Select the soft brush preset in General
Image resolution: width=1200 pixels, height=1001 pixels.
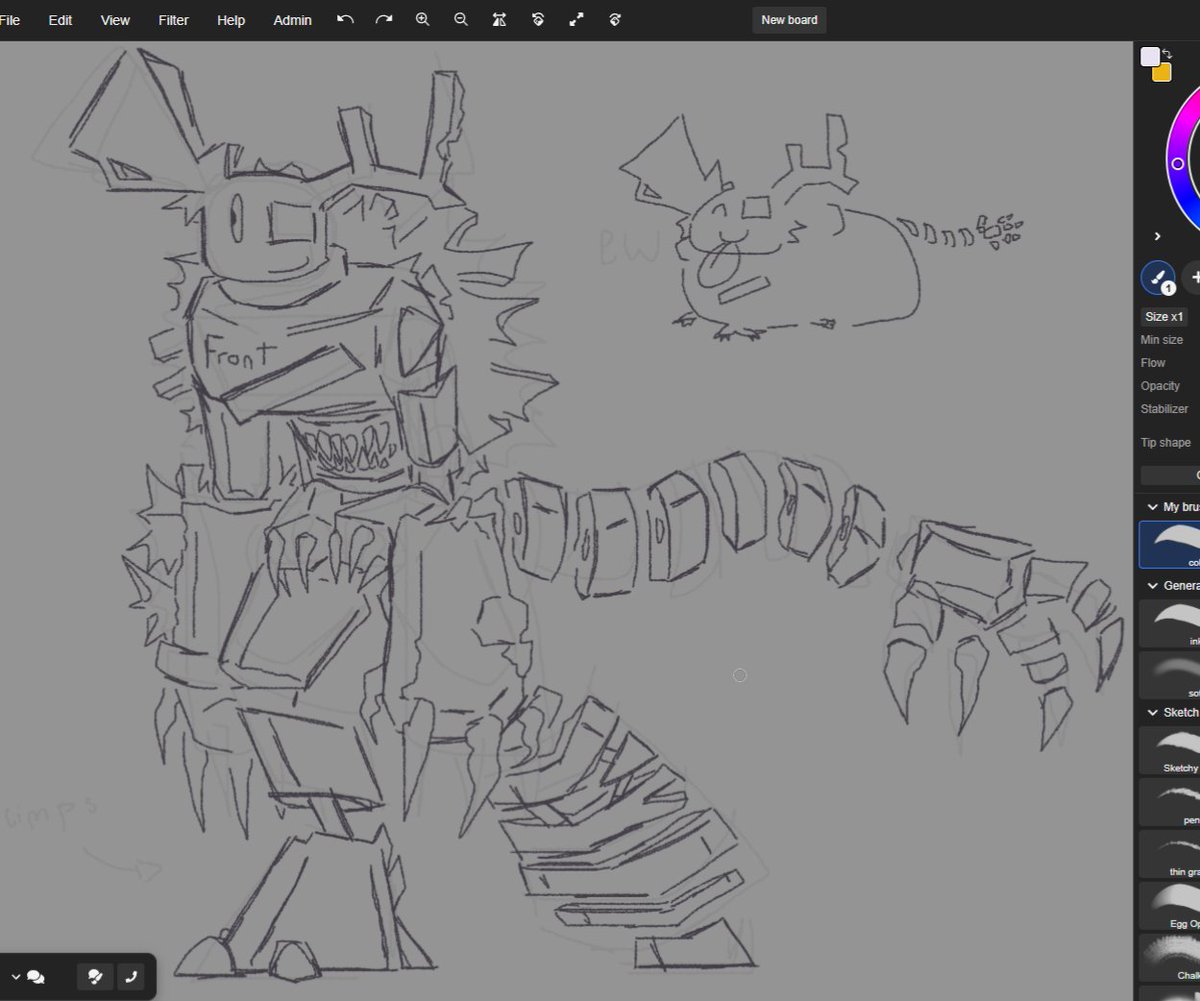coord(1170,675)
